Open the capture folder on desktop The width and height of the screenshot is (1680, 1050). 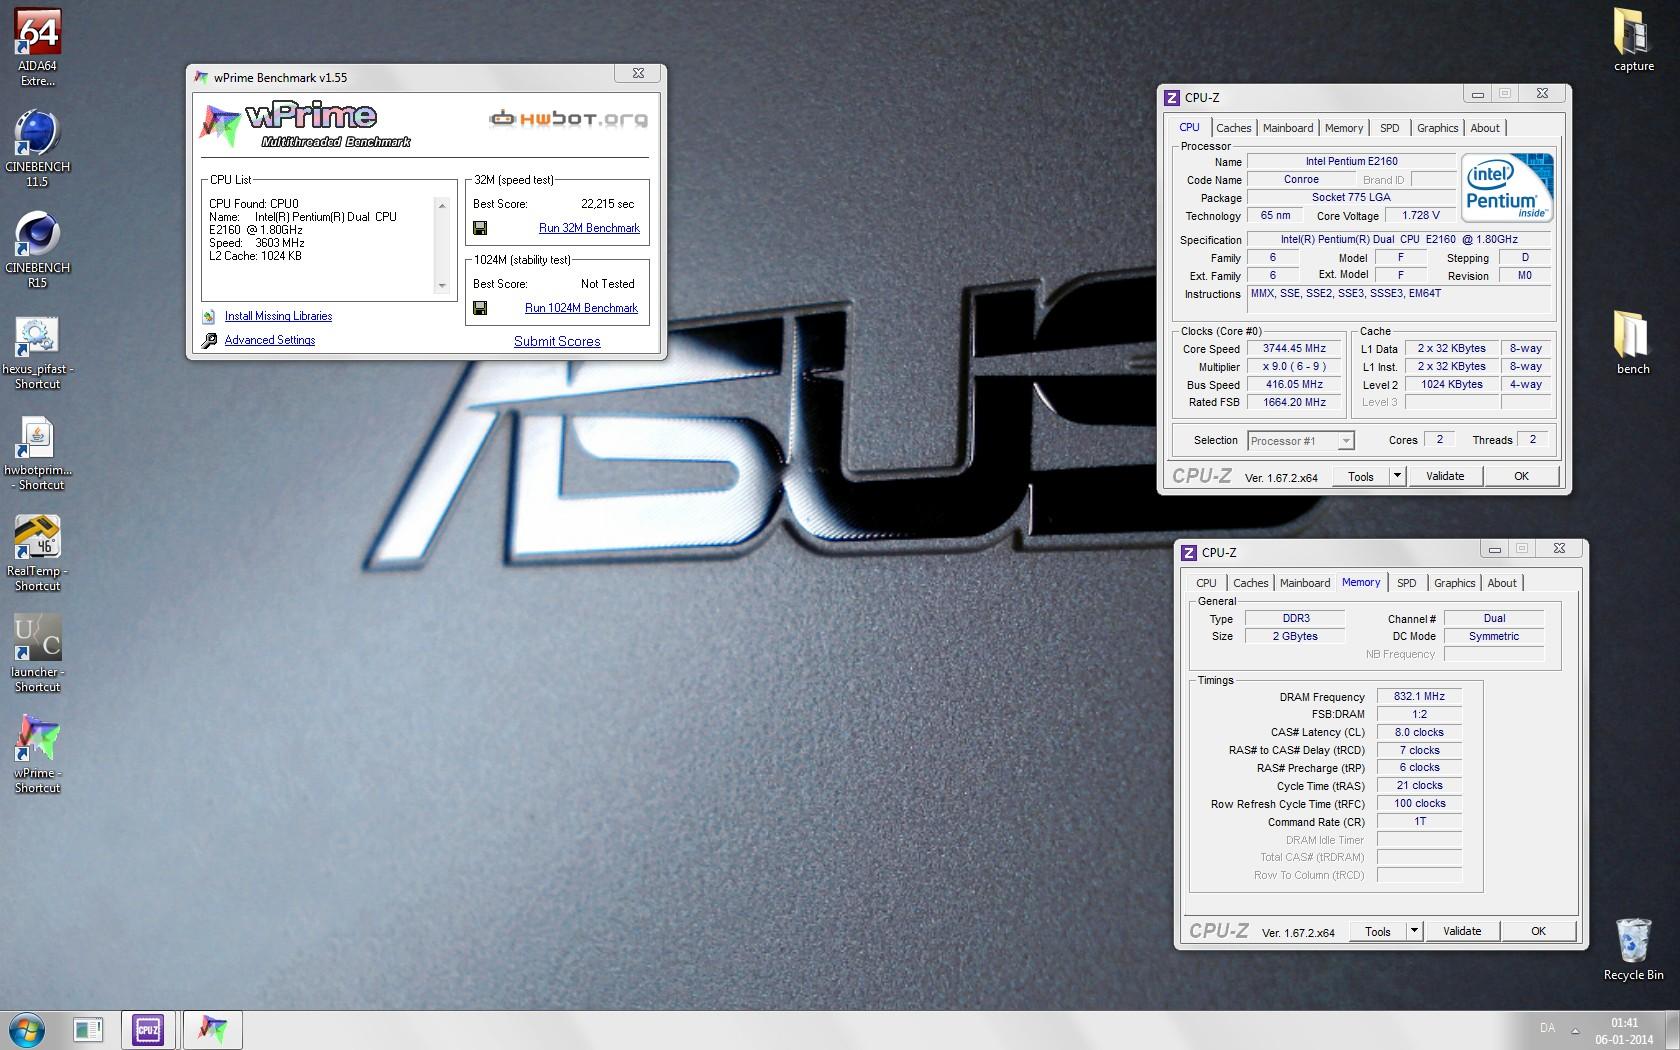[x=1633, y=40]
